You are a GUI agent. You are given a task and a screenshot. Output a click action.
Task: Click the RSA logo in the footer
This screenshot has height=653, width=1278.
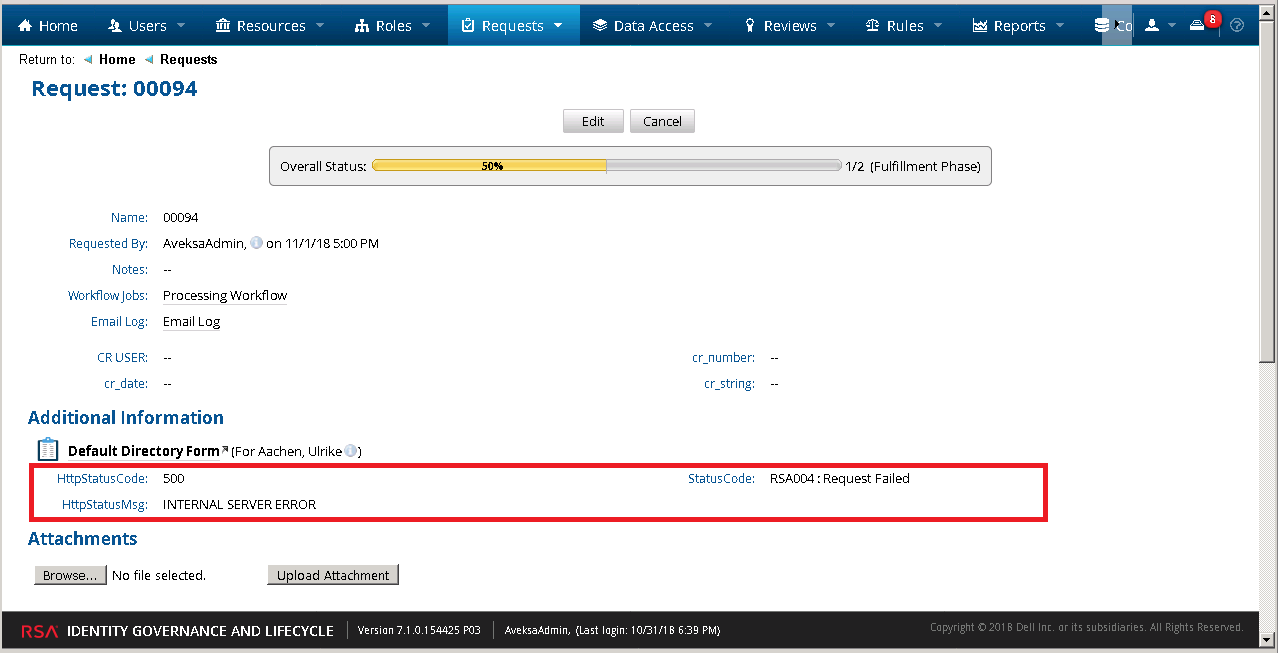pyautogui.click(x=40, y=631)
